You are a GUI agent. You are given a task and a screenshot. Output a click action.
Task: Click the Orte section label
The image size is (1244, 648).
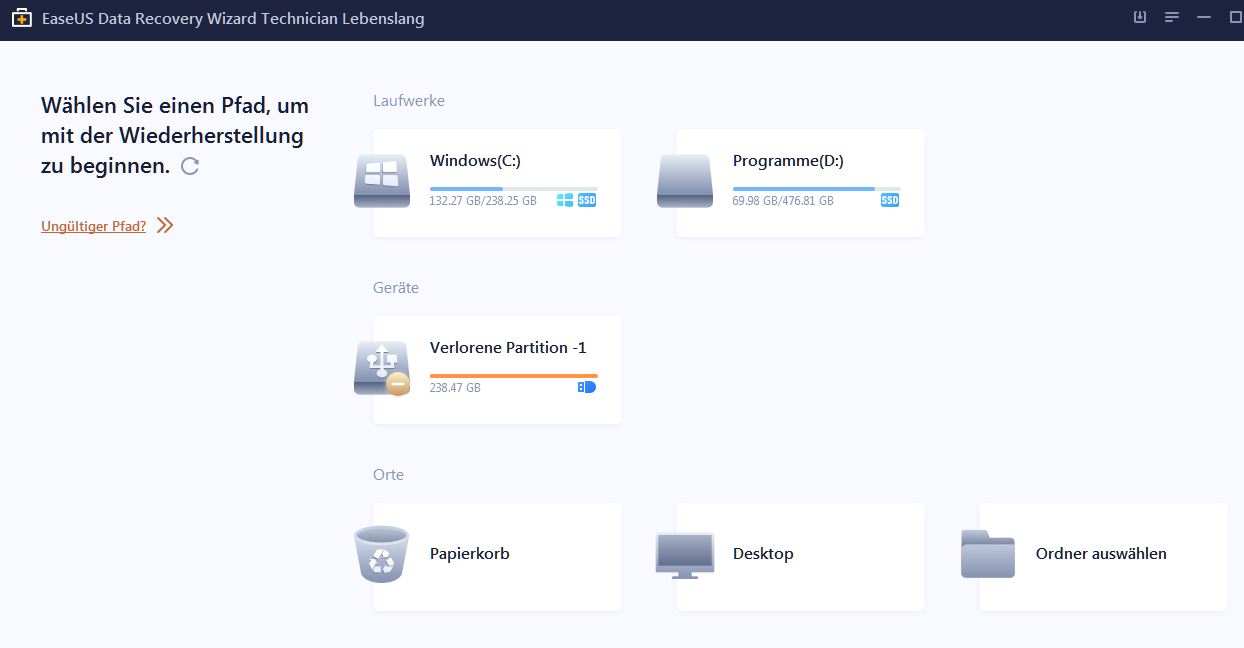coord(389,475)
